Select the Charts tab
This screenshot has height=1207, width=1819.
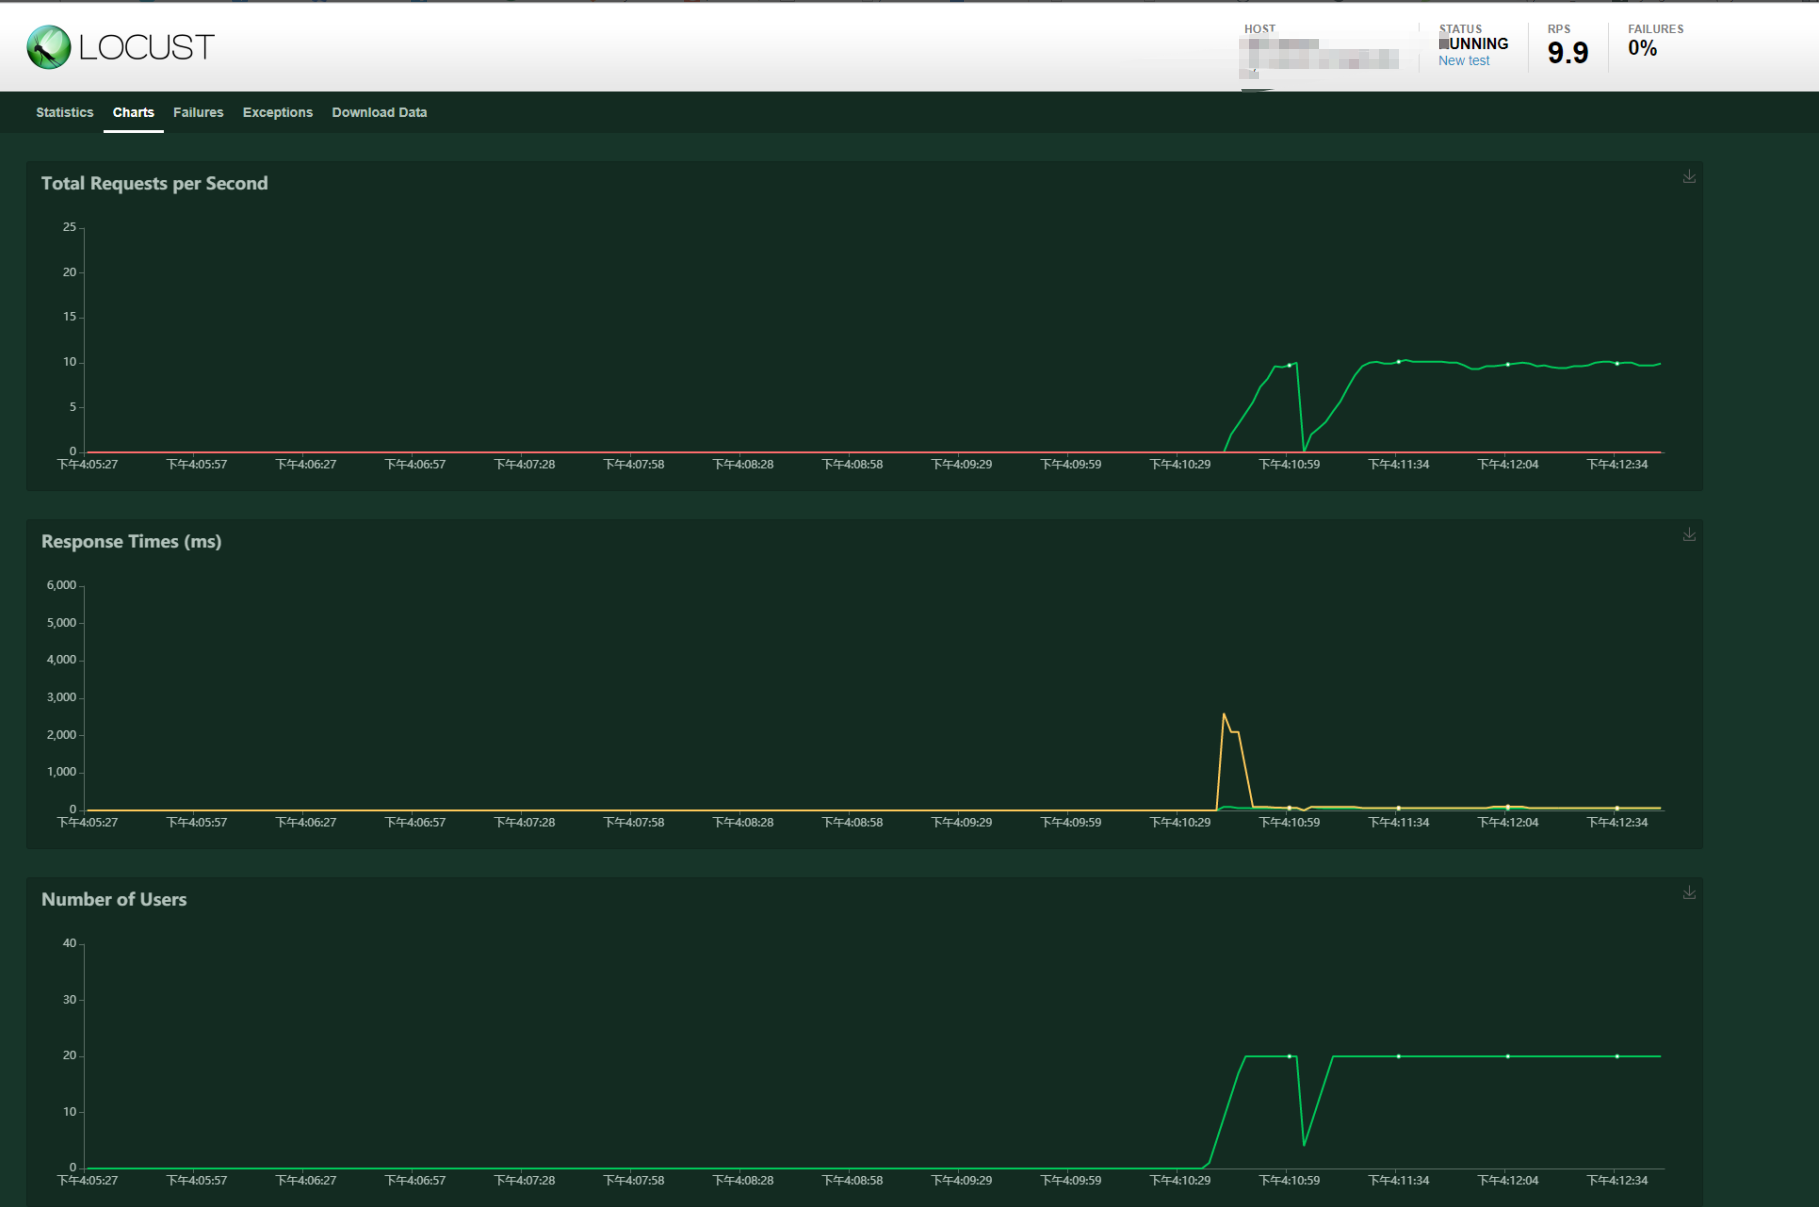(x=133, y=112)
